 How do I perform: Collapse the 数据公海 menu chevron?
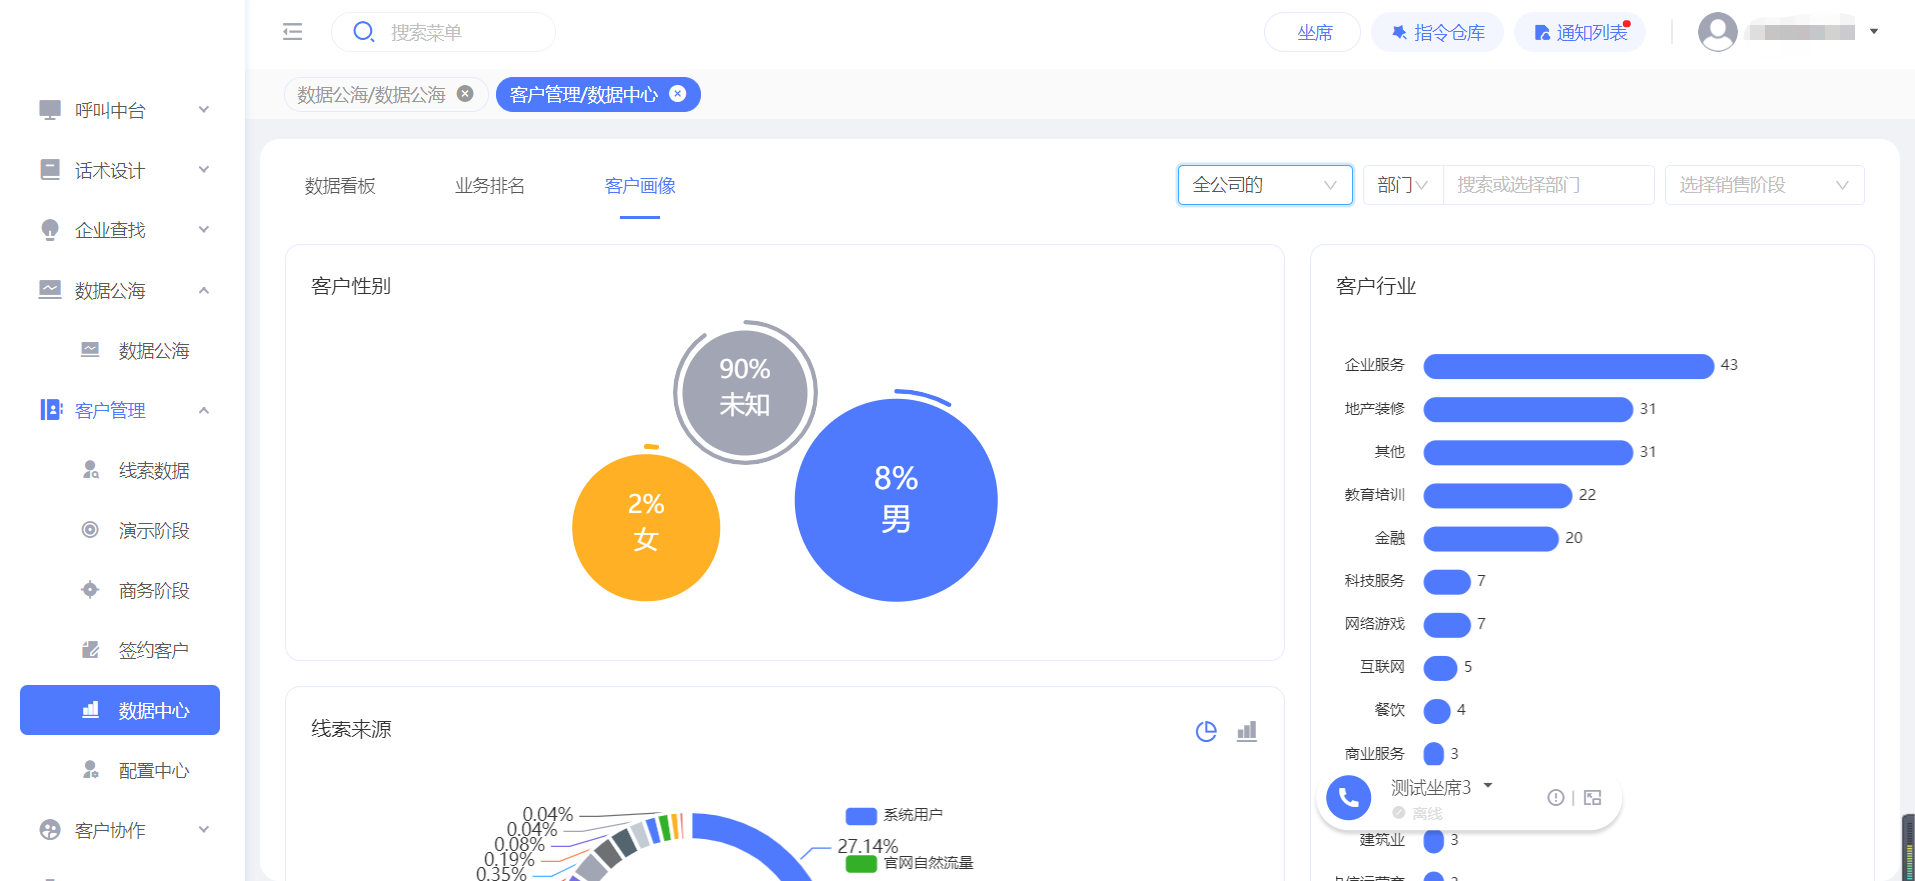pyautogui.click(x=204, y=290)
